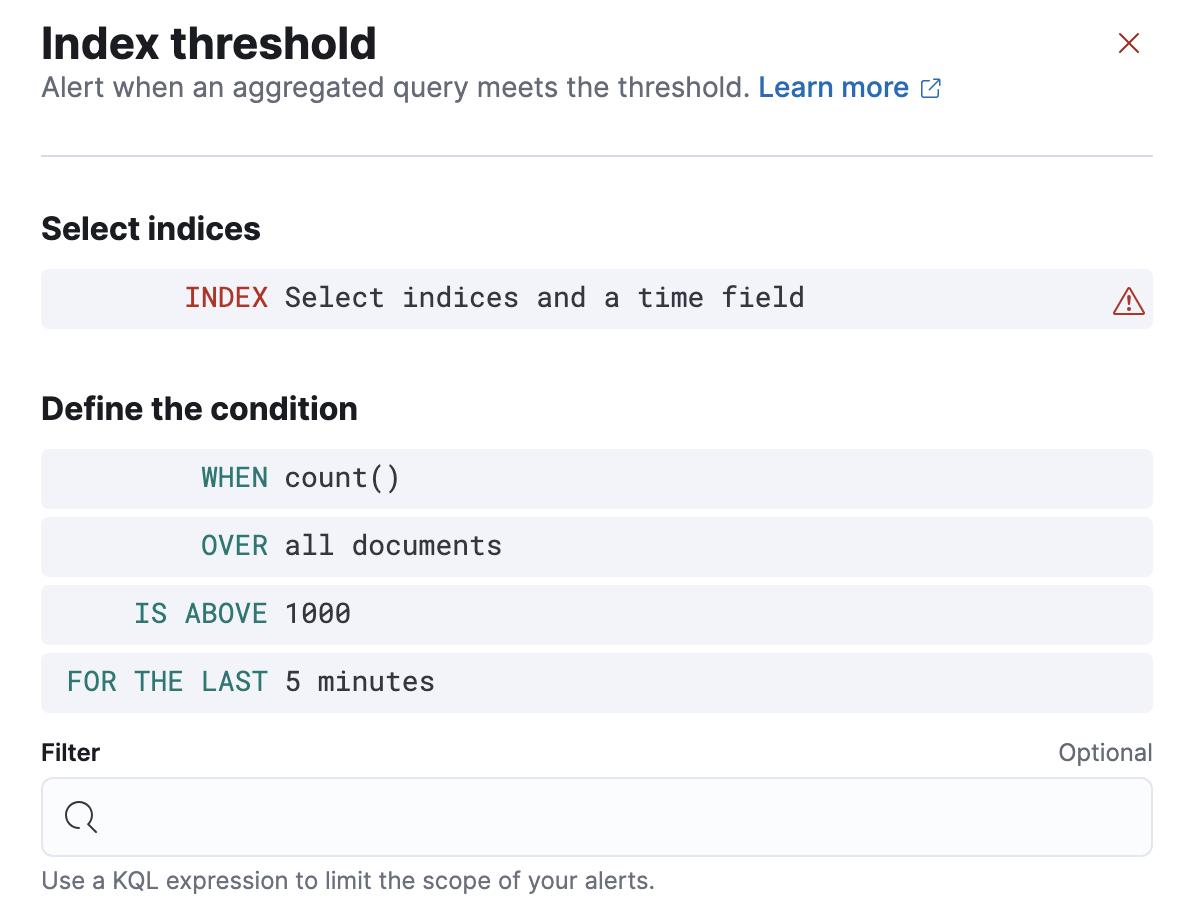This screenshot has height=911, width=1195.
Task: Click the warning triangle on the INDEX row
Action: tap(1128, 300)
